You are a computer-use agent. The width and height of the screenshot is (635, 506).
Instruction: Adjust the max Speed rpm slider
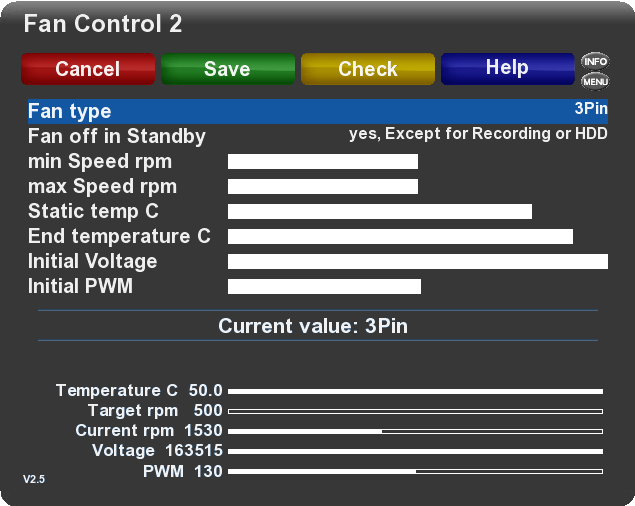click(x=323, y=187)
